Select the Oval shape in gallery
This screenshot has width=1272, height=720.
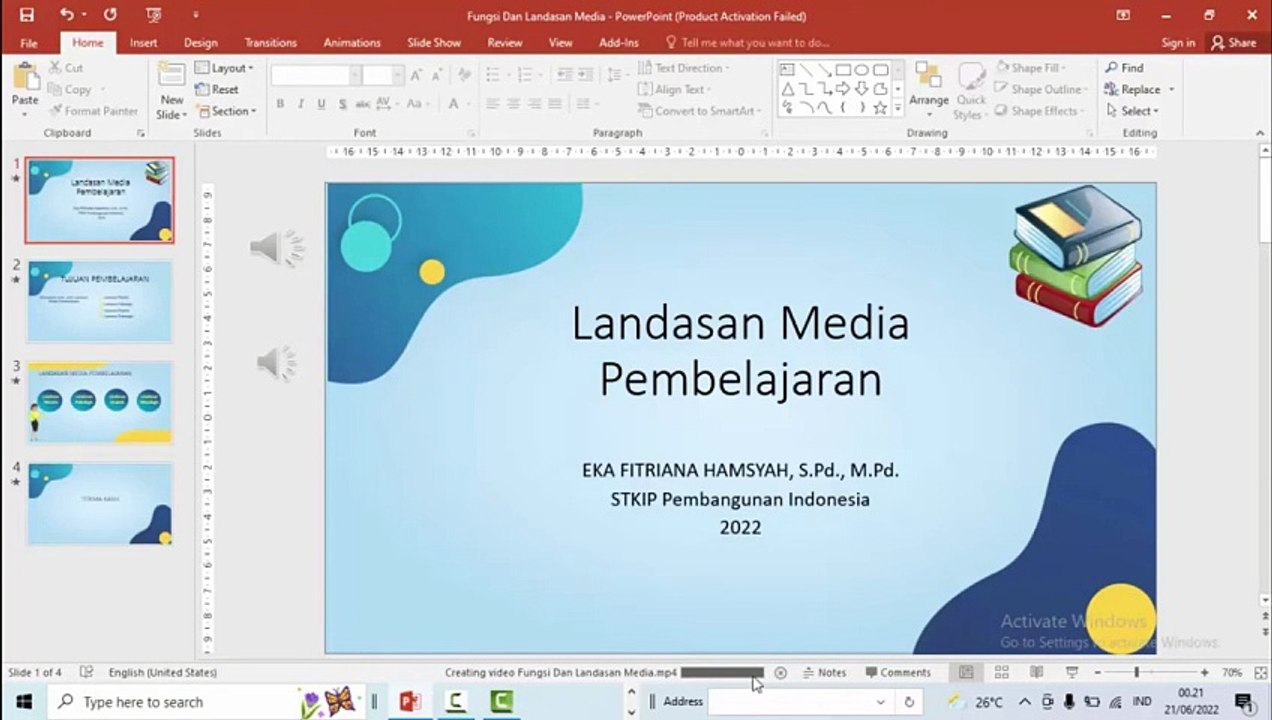[x=861, y=70]
